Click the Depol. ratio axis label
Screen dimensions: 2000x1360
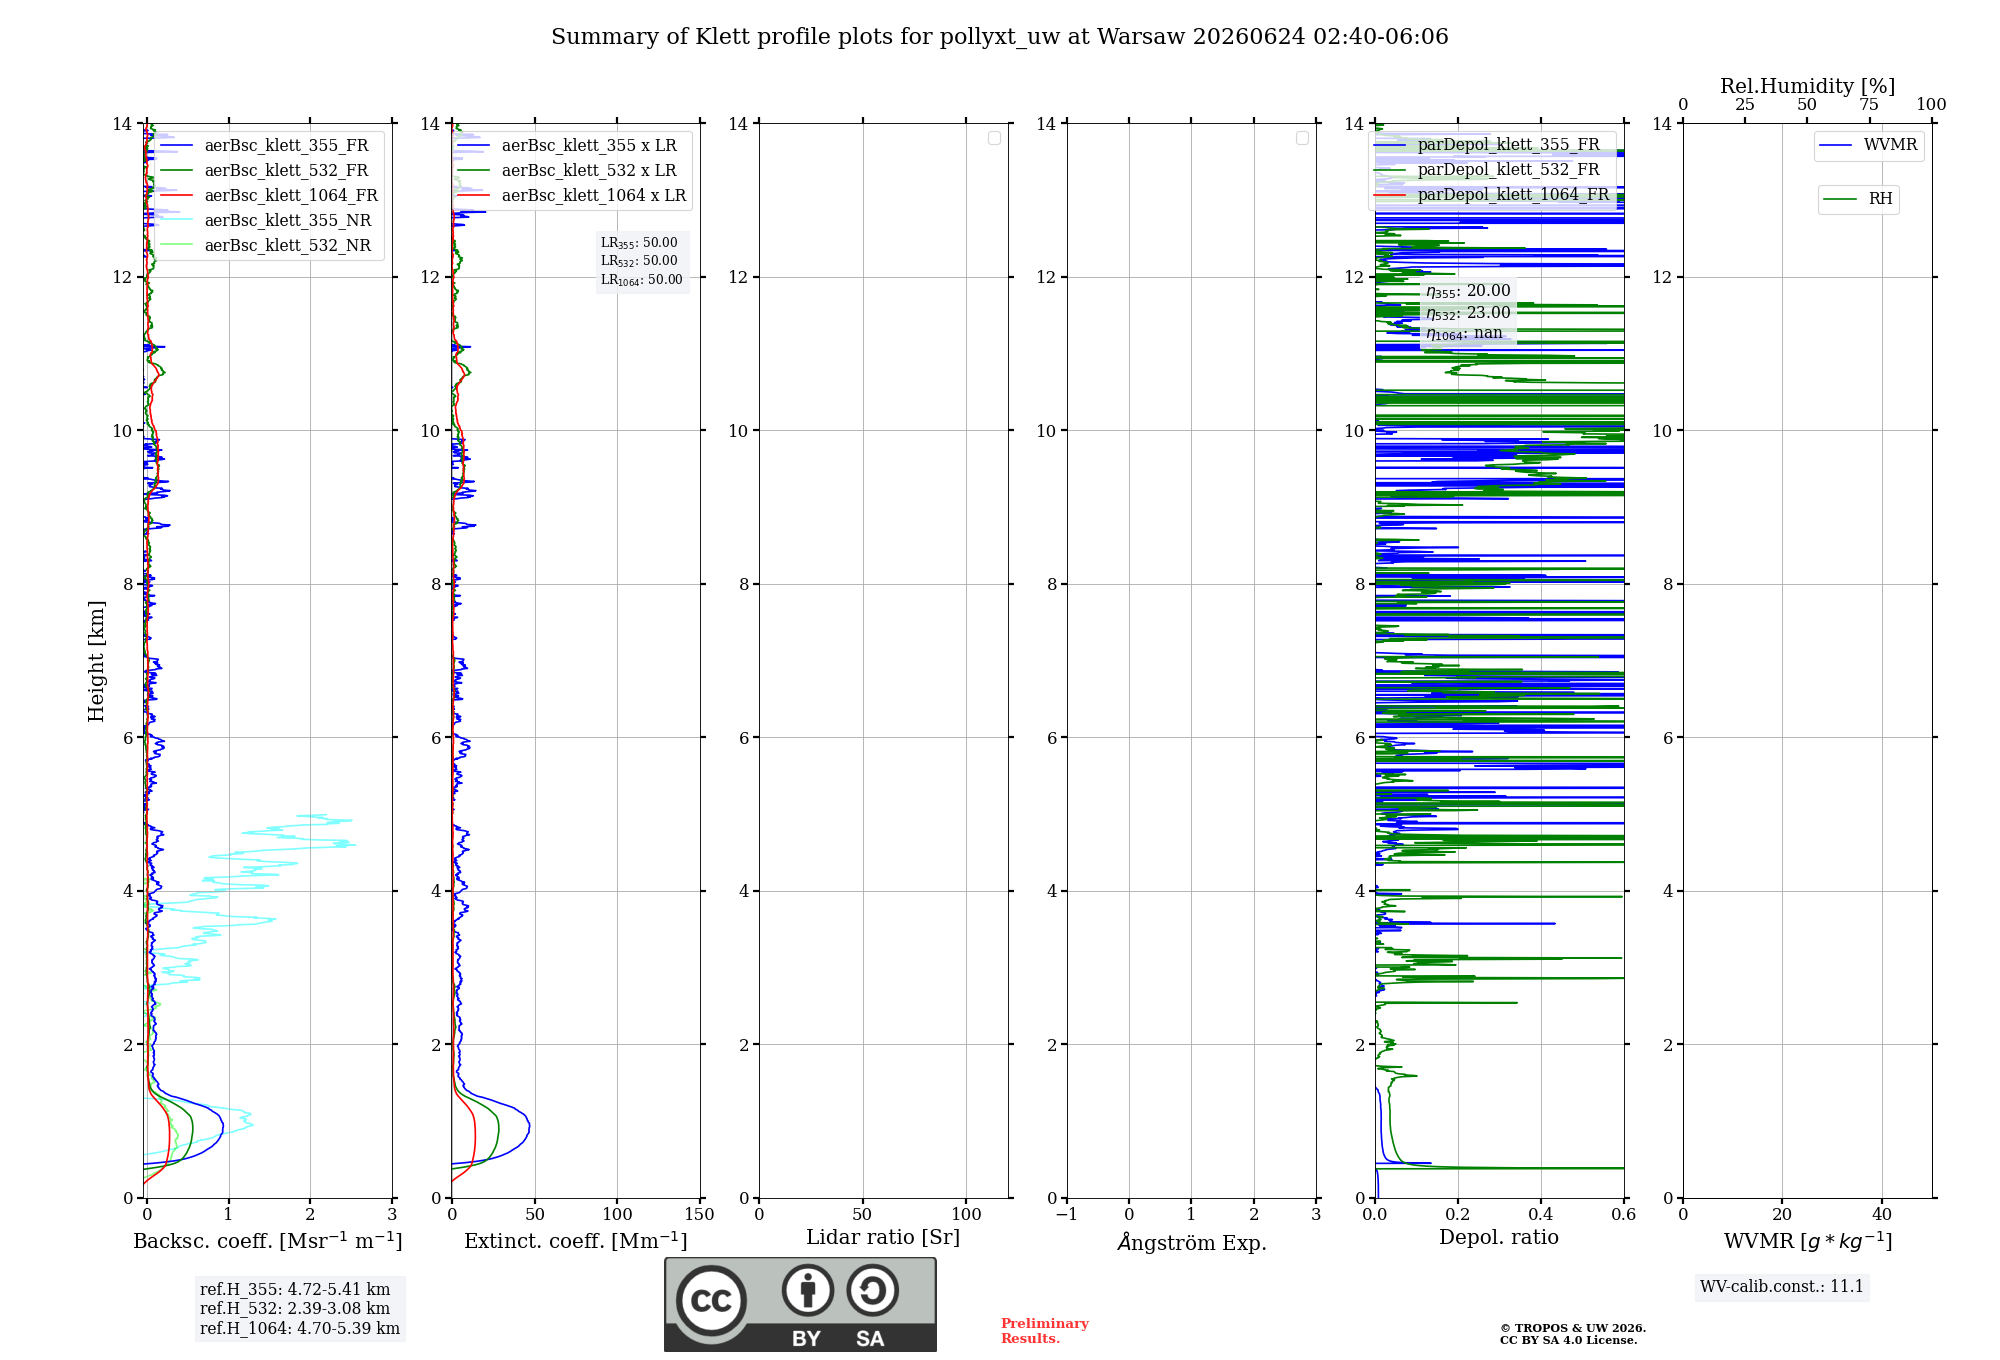(x=1499, y=1238)
